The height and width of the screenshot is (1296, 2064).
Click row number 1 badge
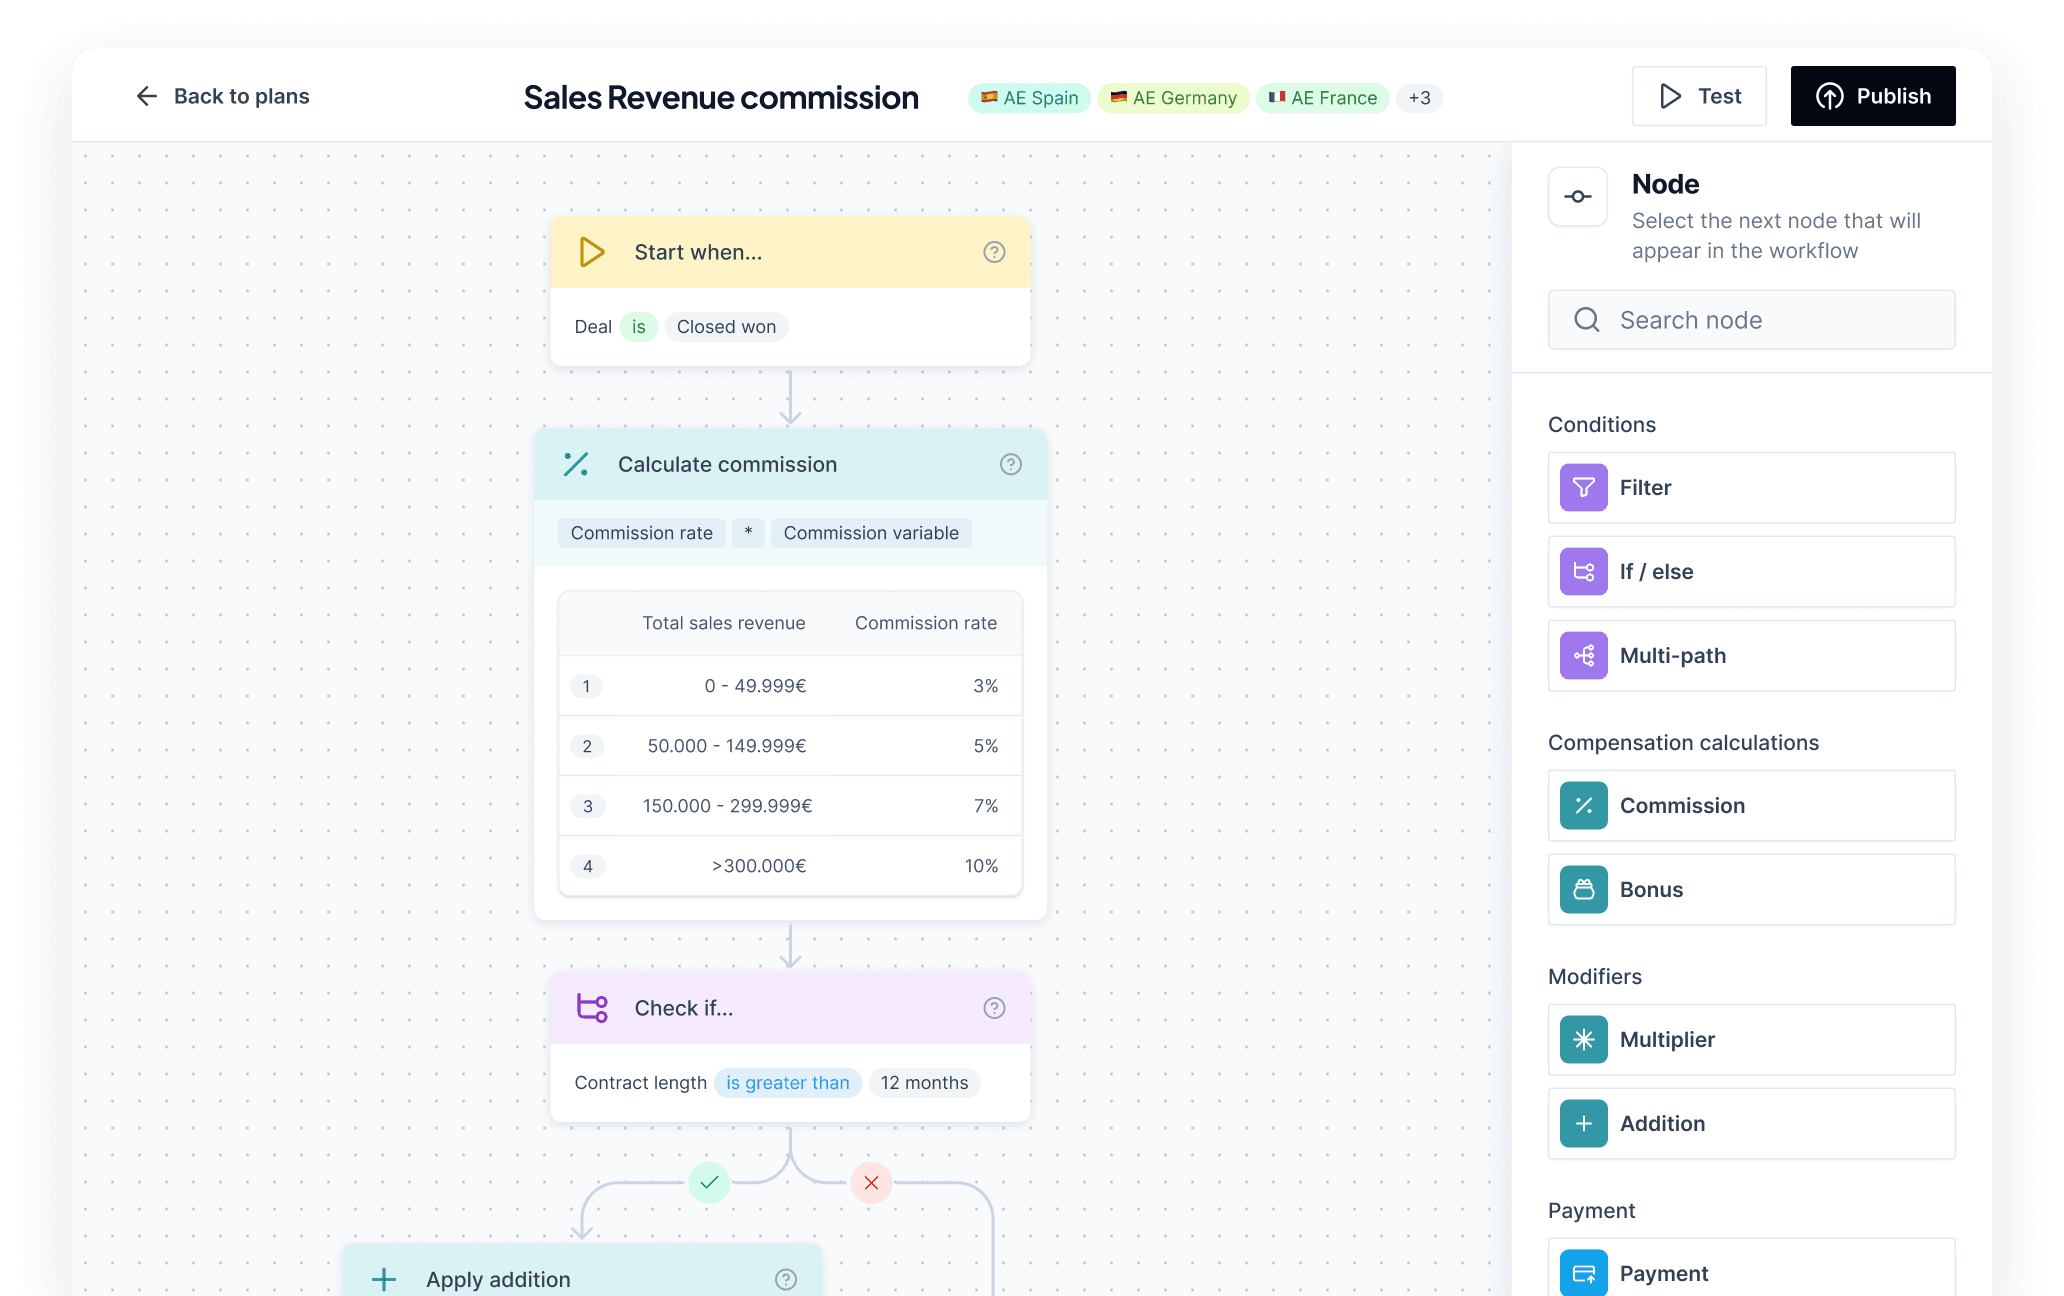coord(587,686)
